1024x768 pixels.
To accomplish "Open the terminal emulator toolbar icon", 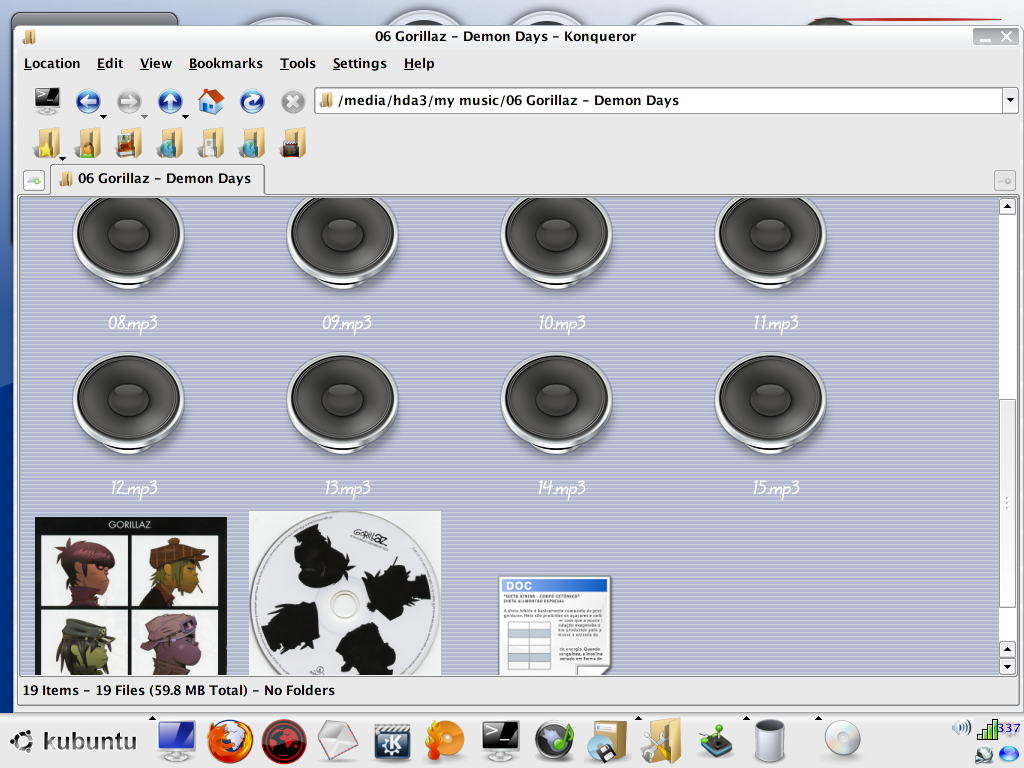I will pos(47,101).
